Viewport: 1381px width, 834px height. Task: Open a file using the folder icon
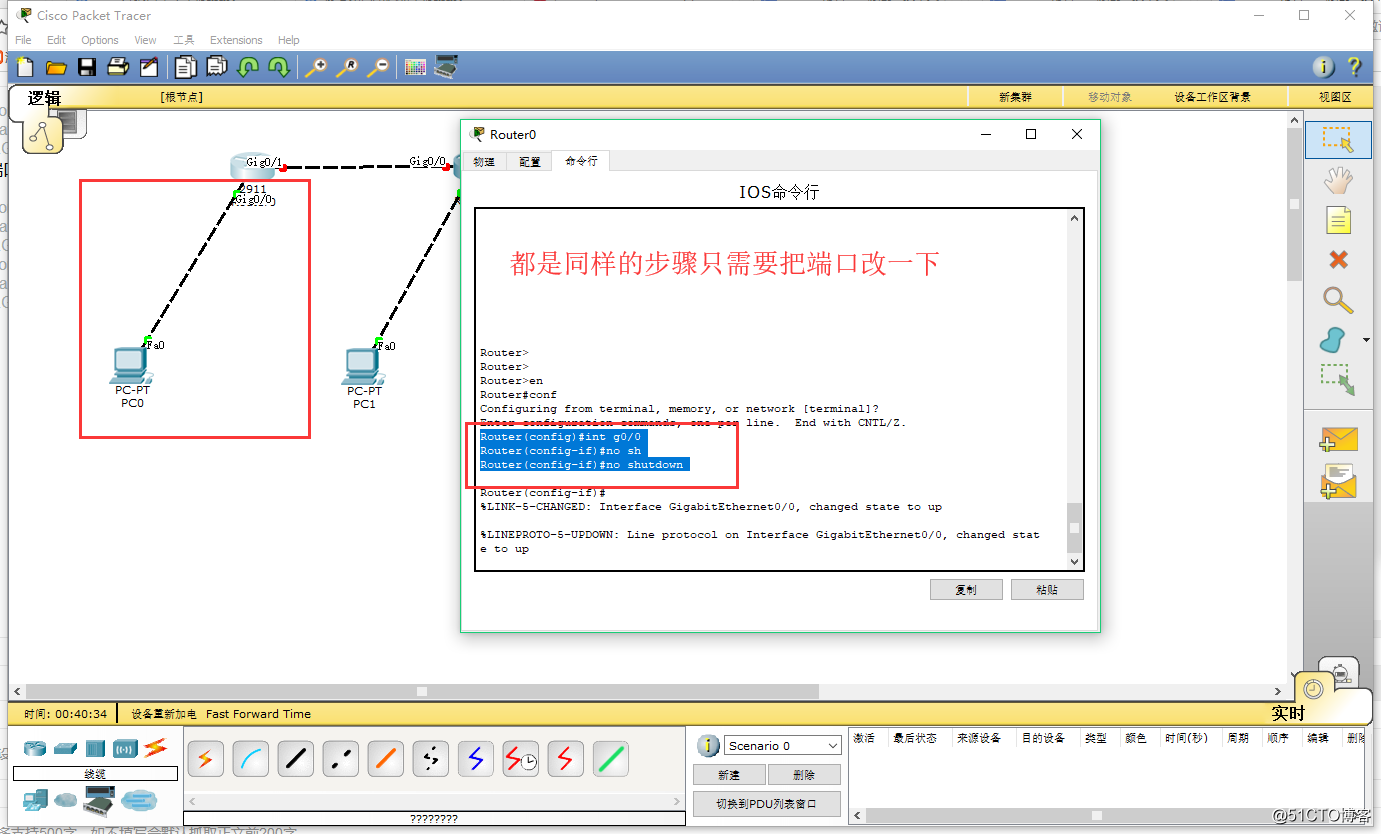[x=56, y=67]
